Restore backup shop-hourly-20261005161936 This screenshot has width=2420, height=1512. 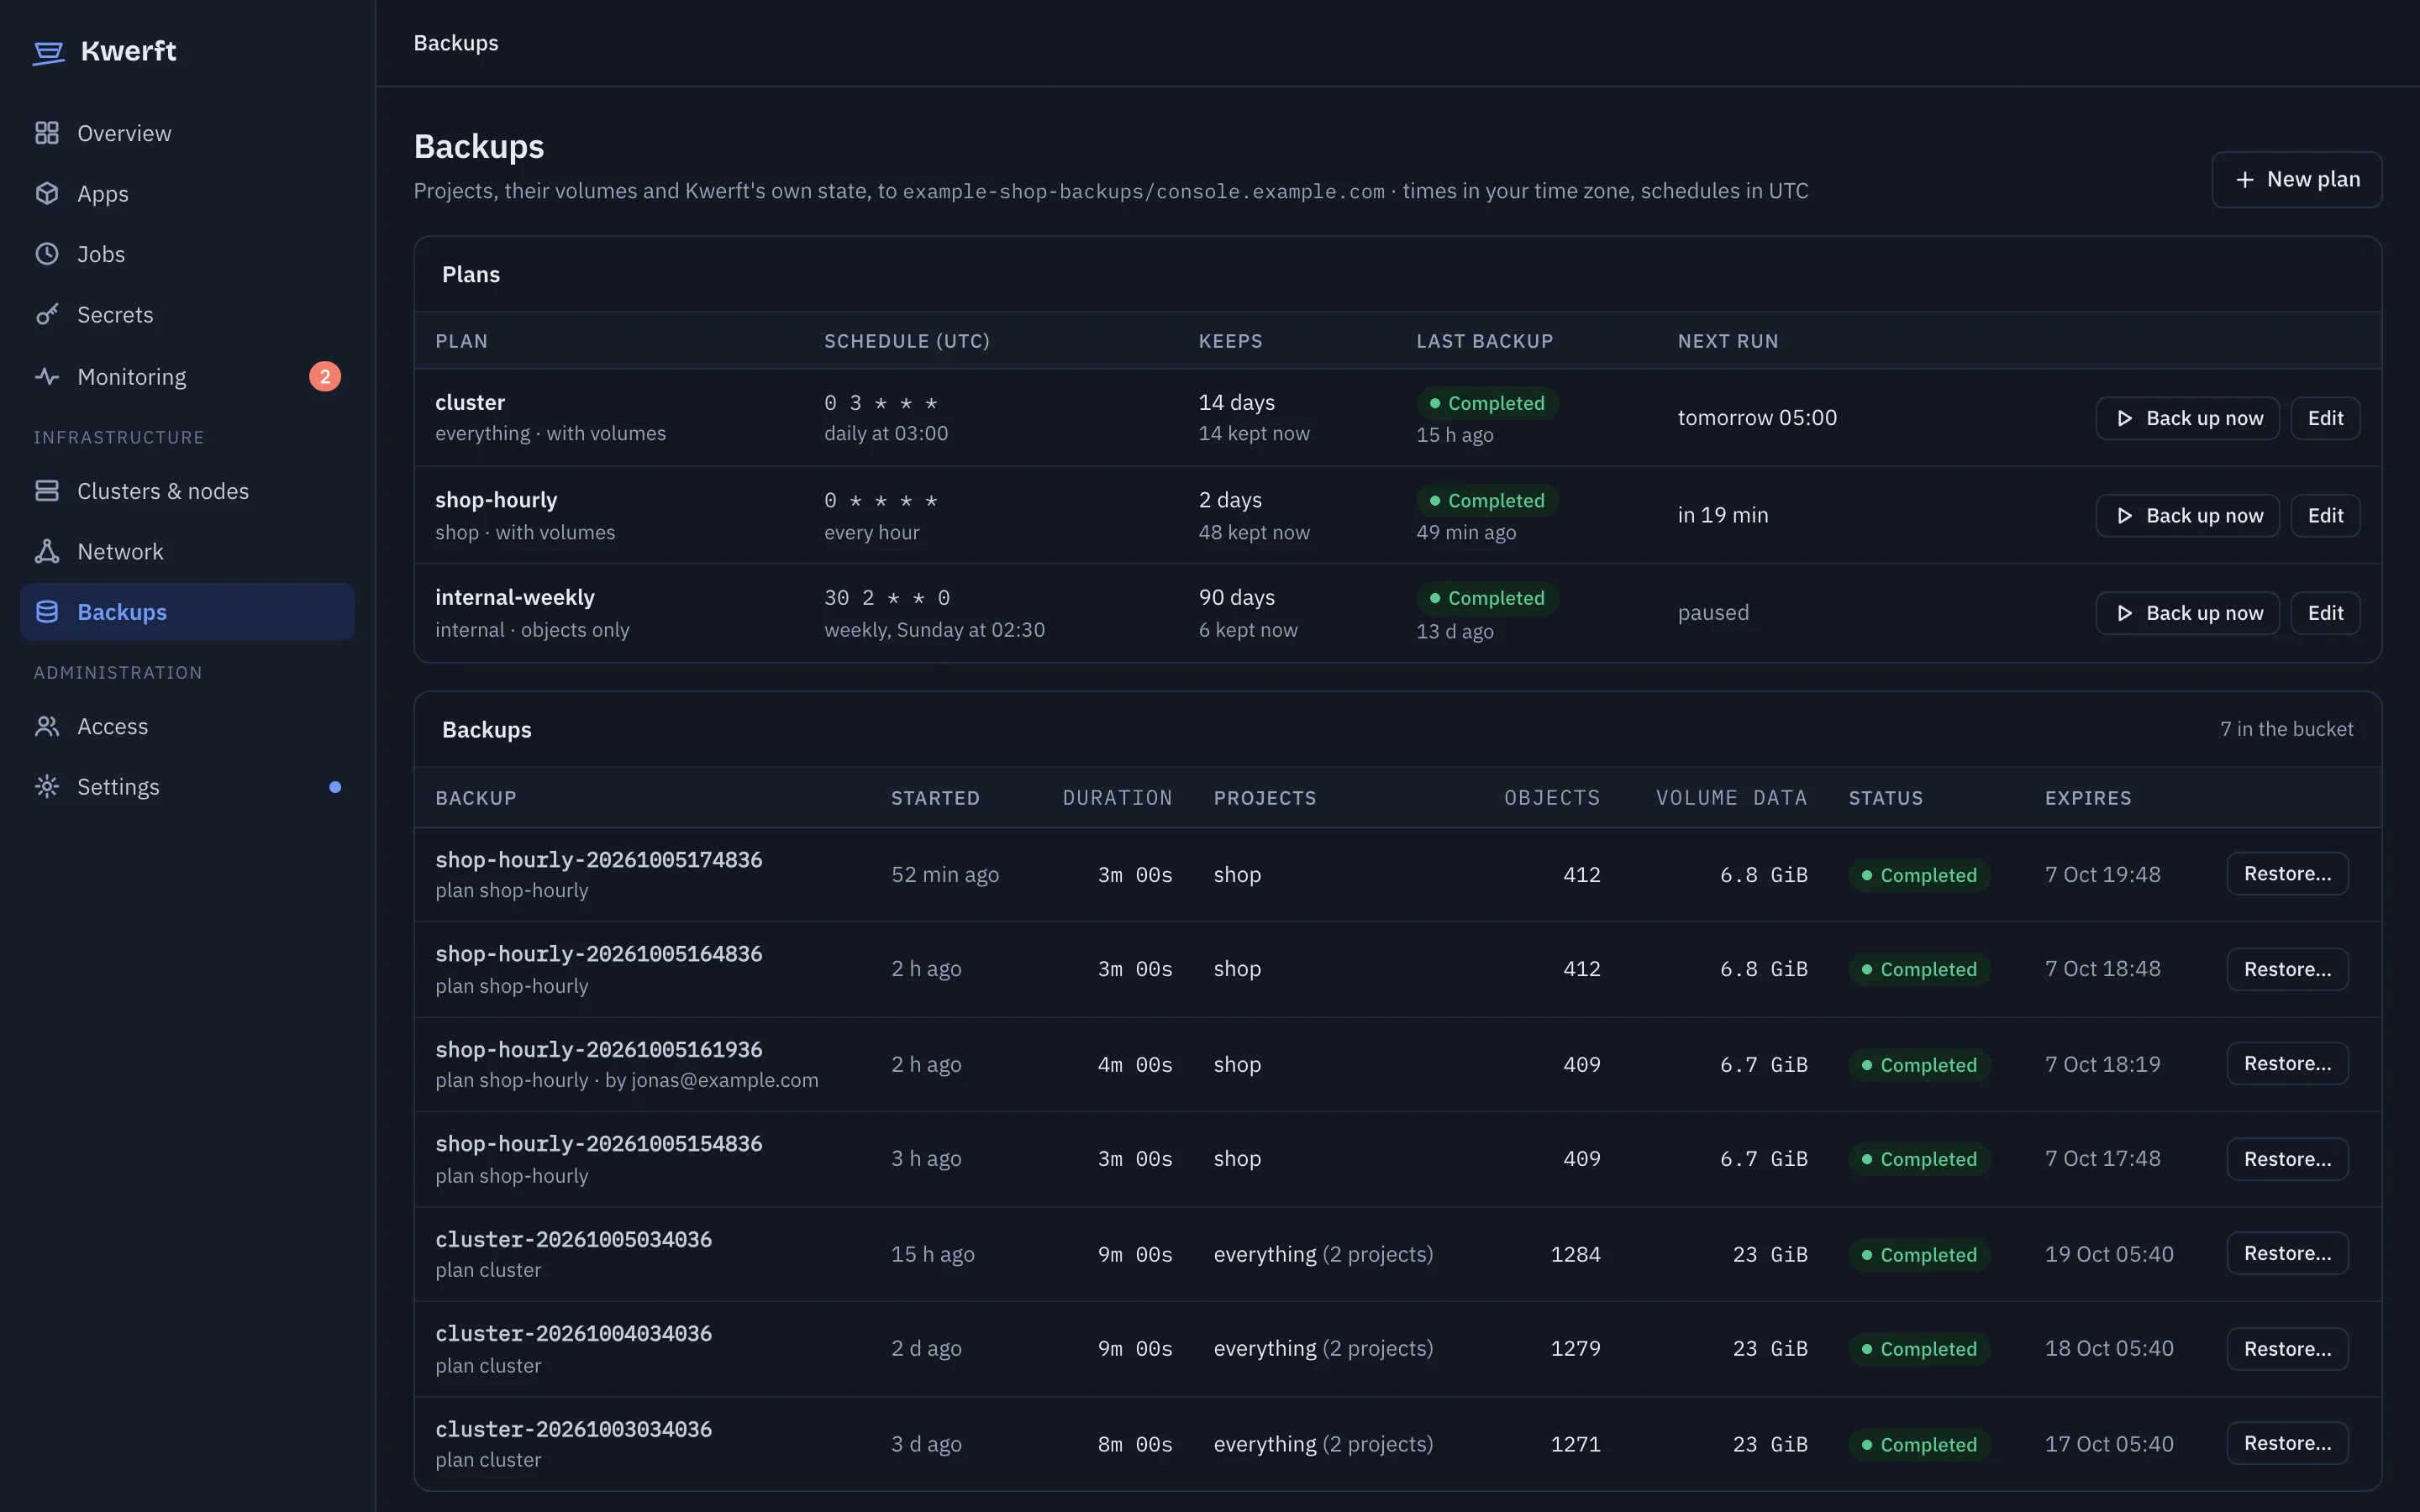click(2287, 1063)
